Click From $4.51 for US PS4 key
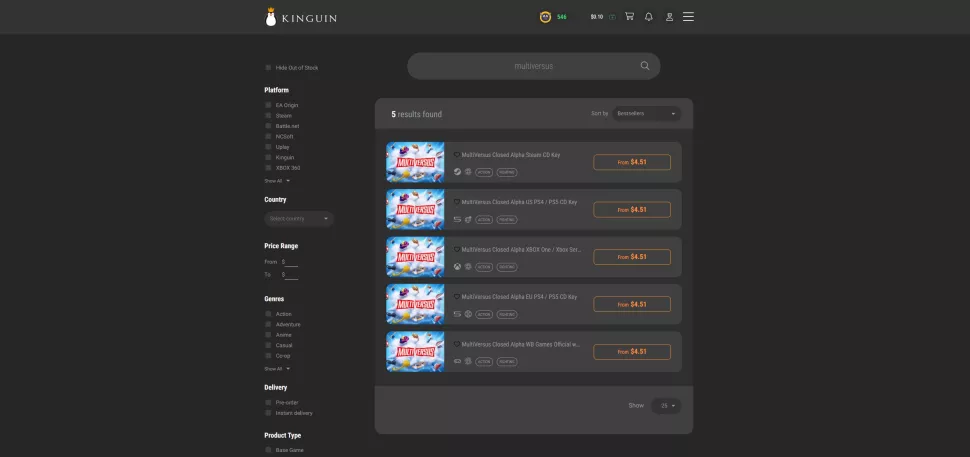This screenshot has width=970, height=457. pos(631,210)
